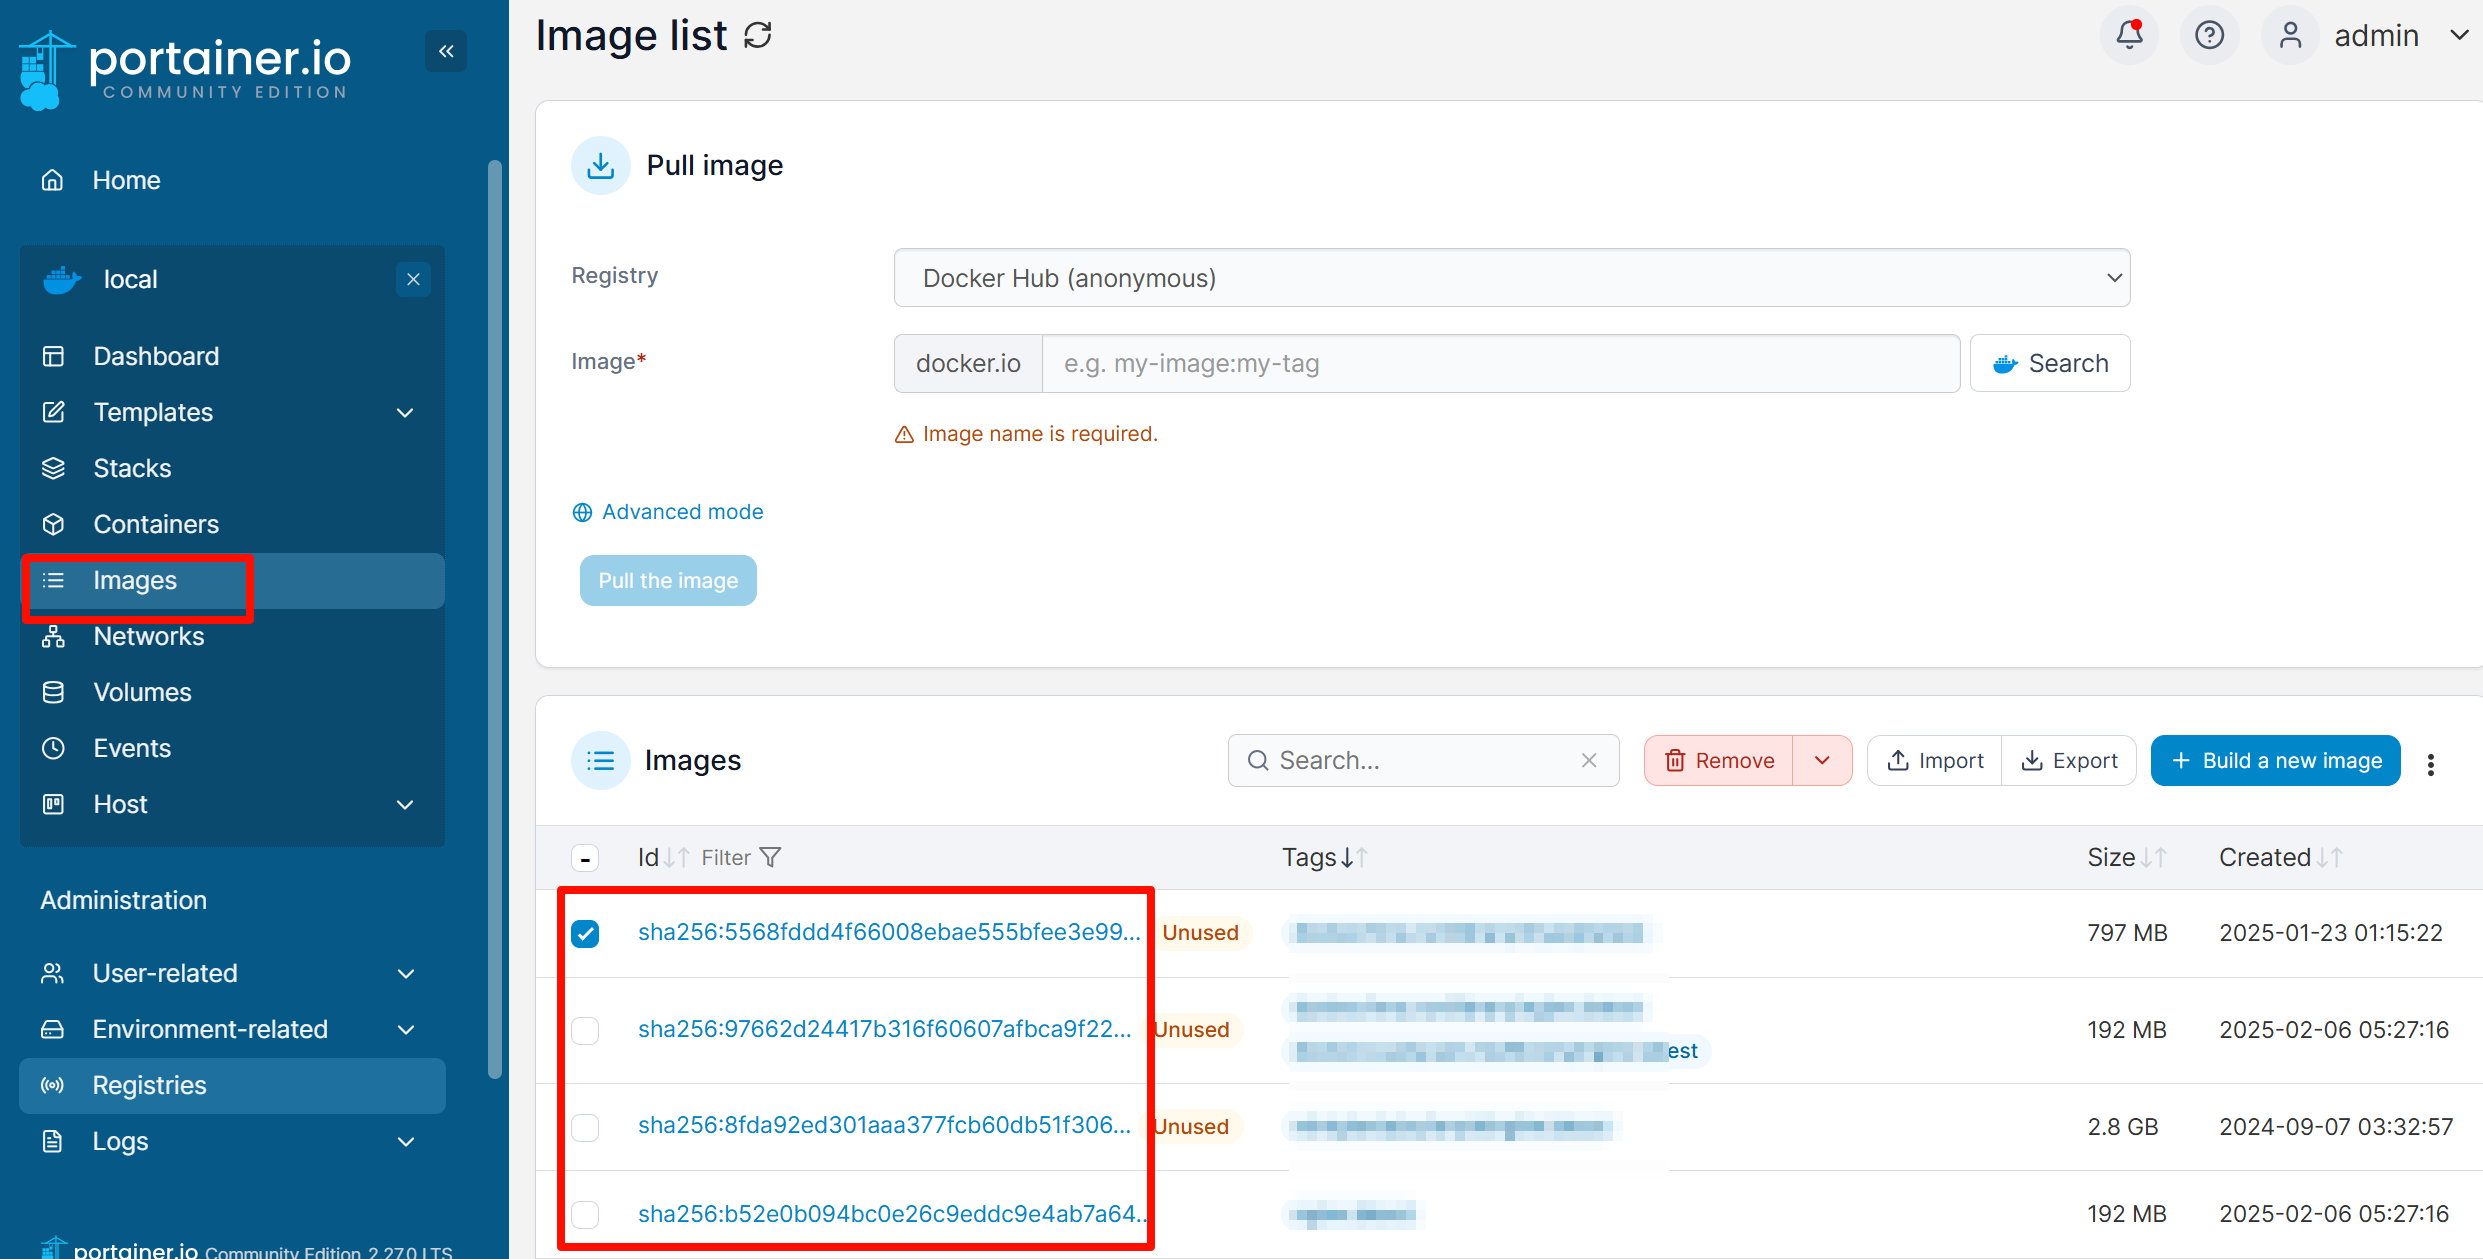The image size is (2483, 1259).
Task: Open the Registry dropdown Docker Hub
Action: click(1511, 278)
